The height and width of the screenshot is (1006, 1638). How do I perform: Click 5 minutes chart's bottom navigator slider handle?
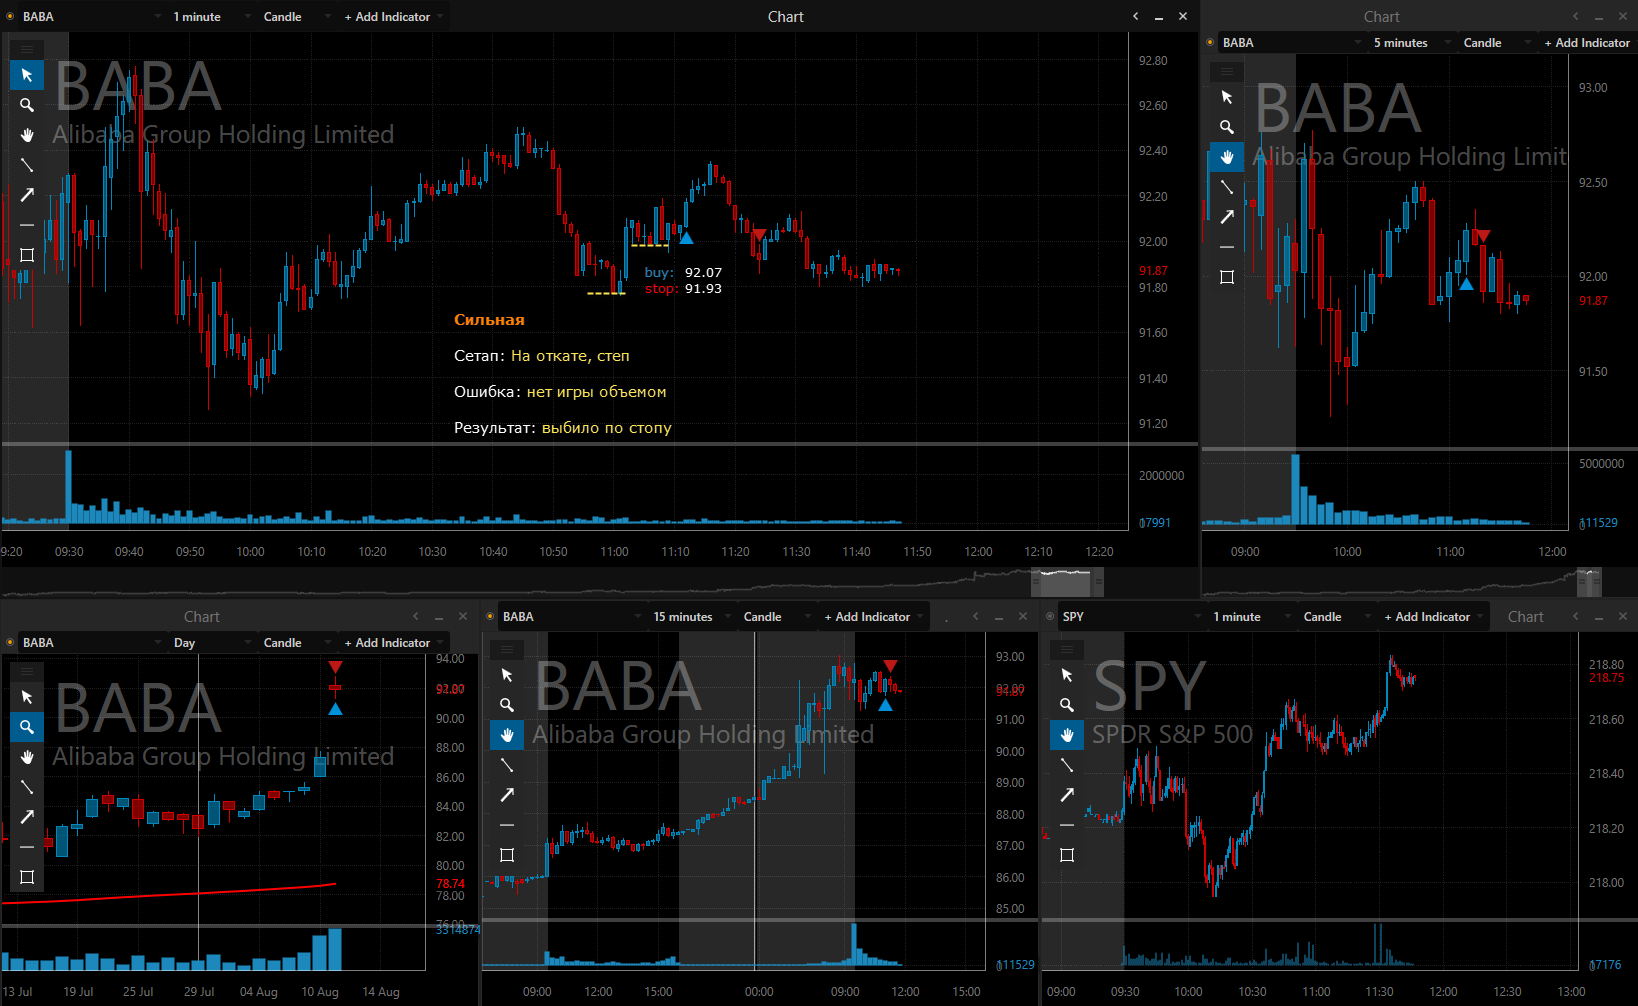[1589, 581]
